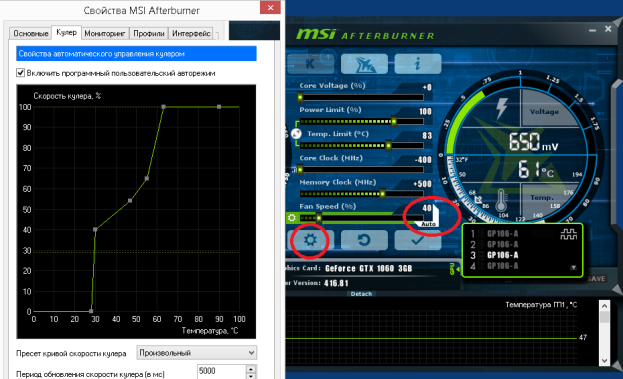Open the information i button
Screen dimensions: 623x379
coord(418,64)
